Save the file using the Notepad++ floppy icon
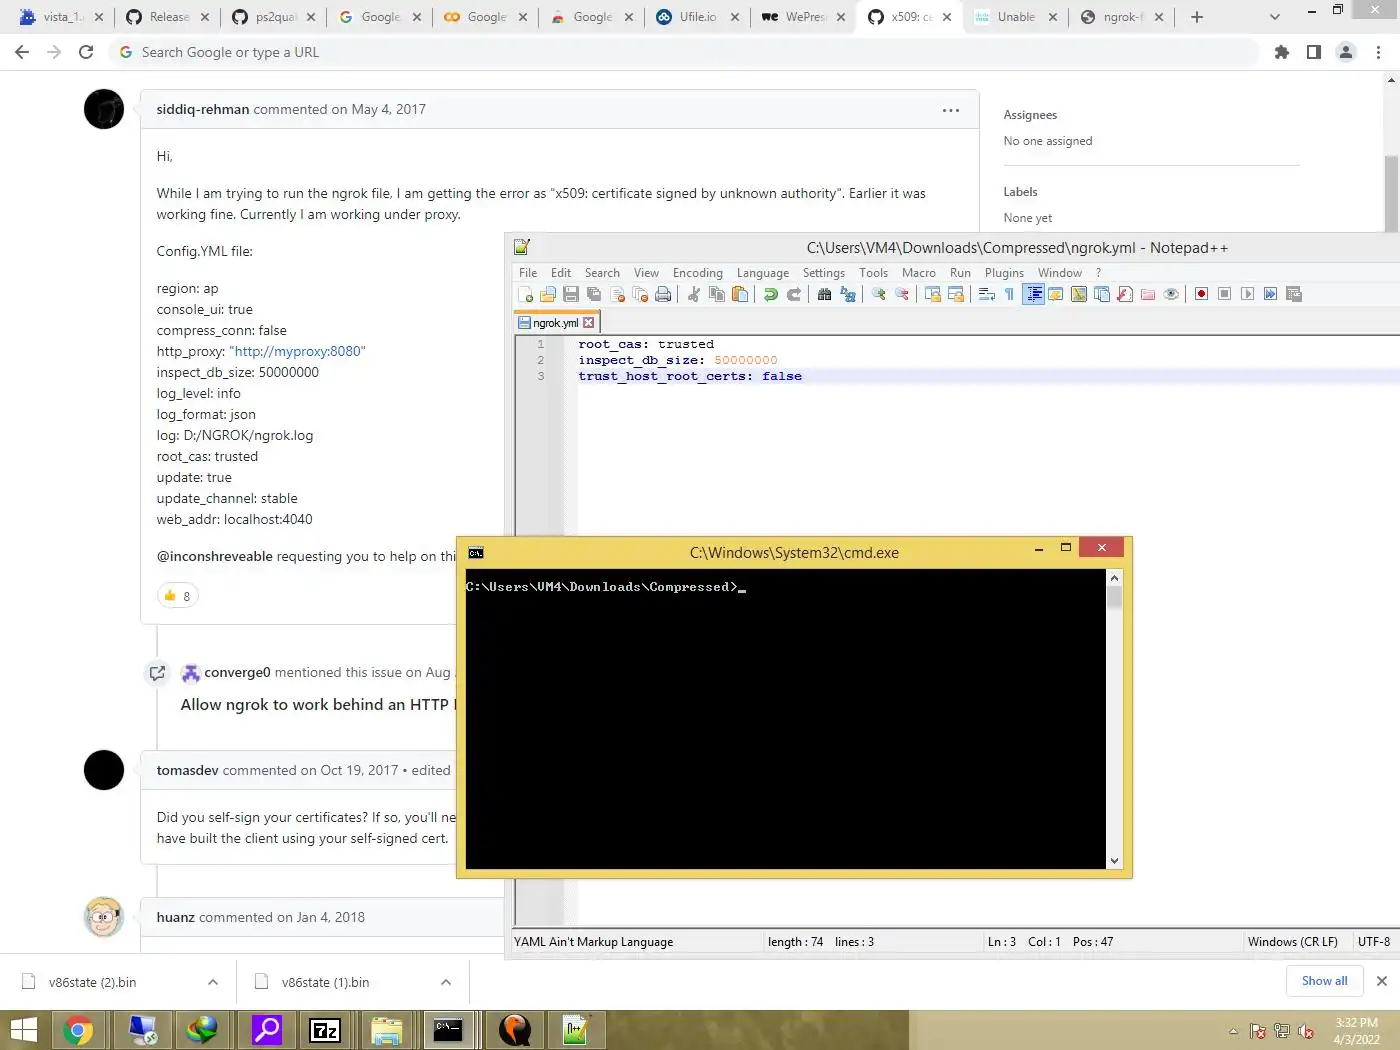Viewport: 1400px width, 1050px height. [x=571, y=294]
